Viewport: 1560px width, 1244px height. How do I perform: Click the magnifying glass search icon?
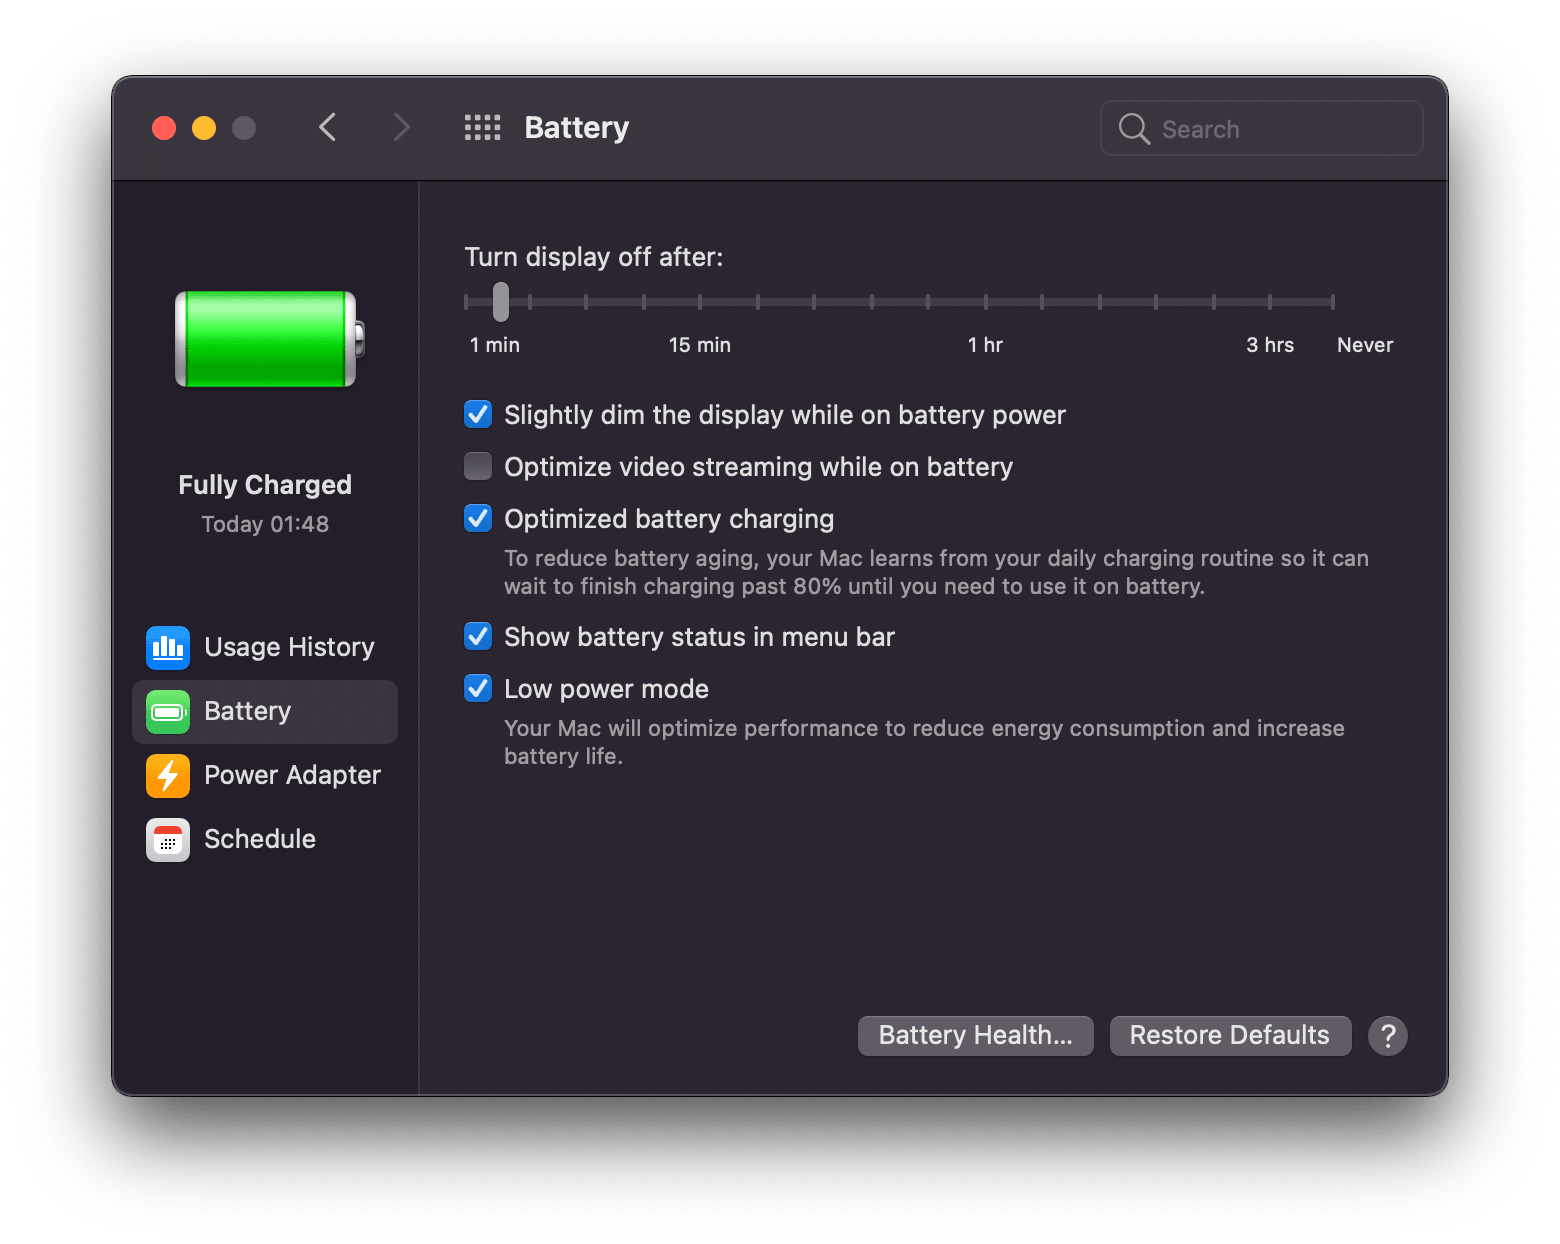coord(1133,129)
